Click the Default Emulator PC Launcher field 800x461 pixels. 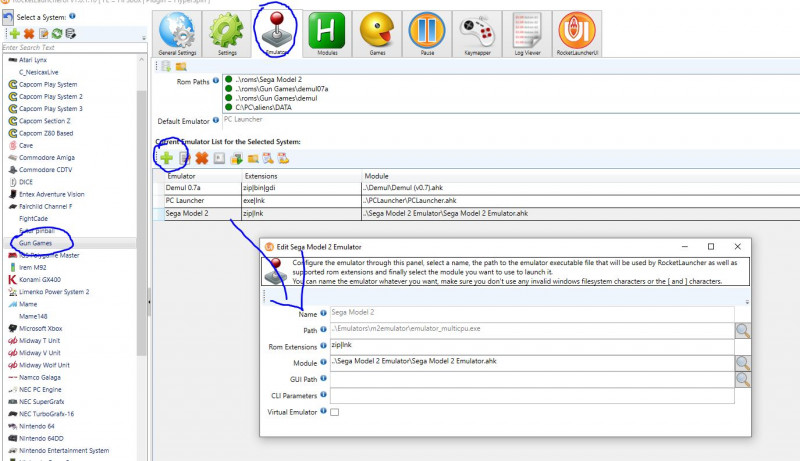click(x=511, y=119)
